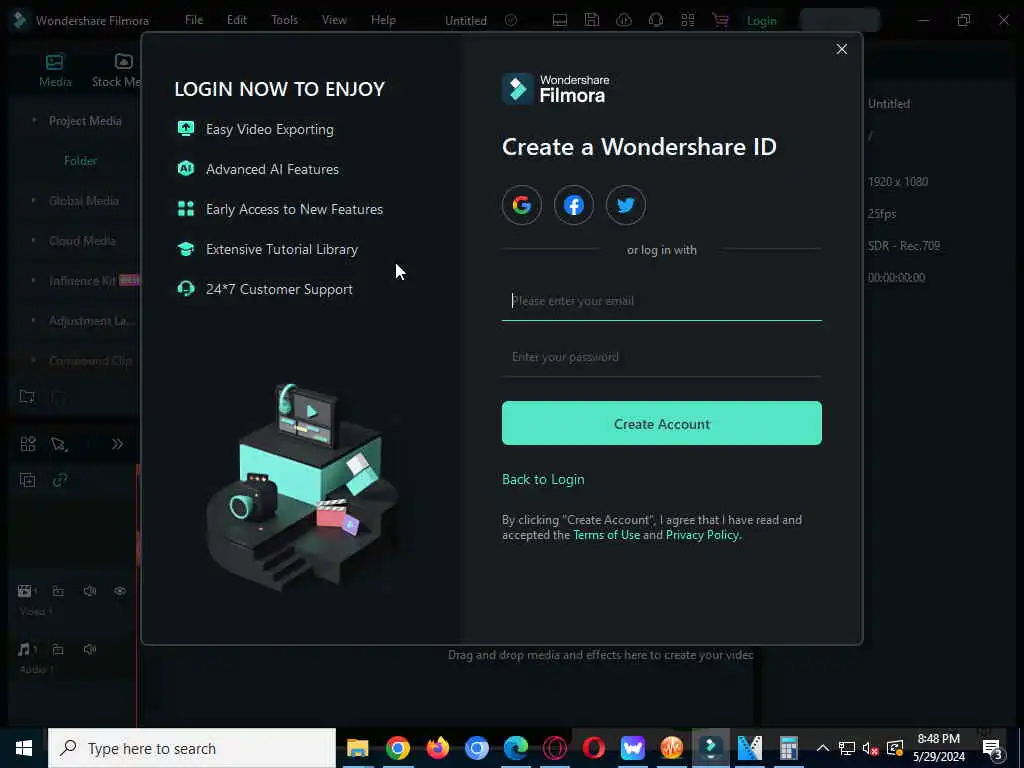Open the Help menu

pos(383,20)
